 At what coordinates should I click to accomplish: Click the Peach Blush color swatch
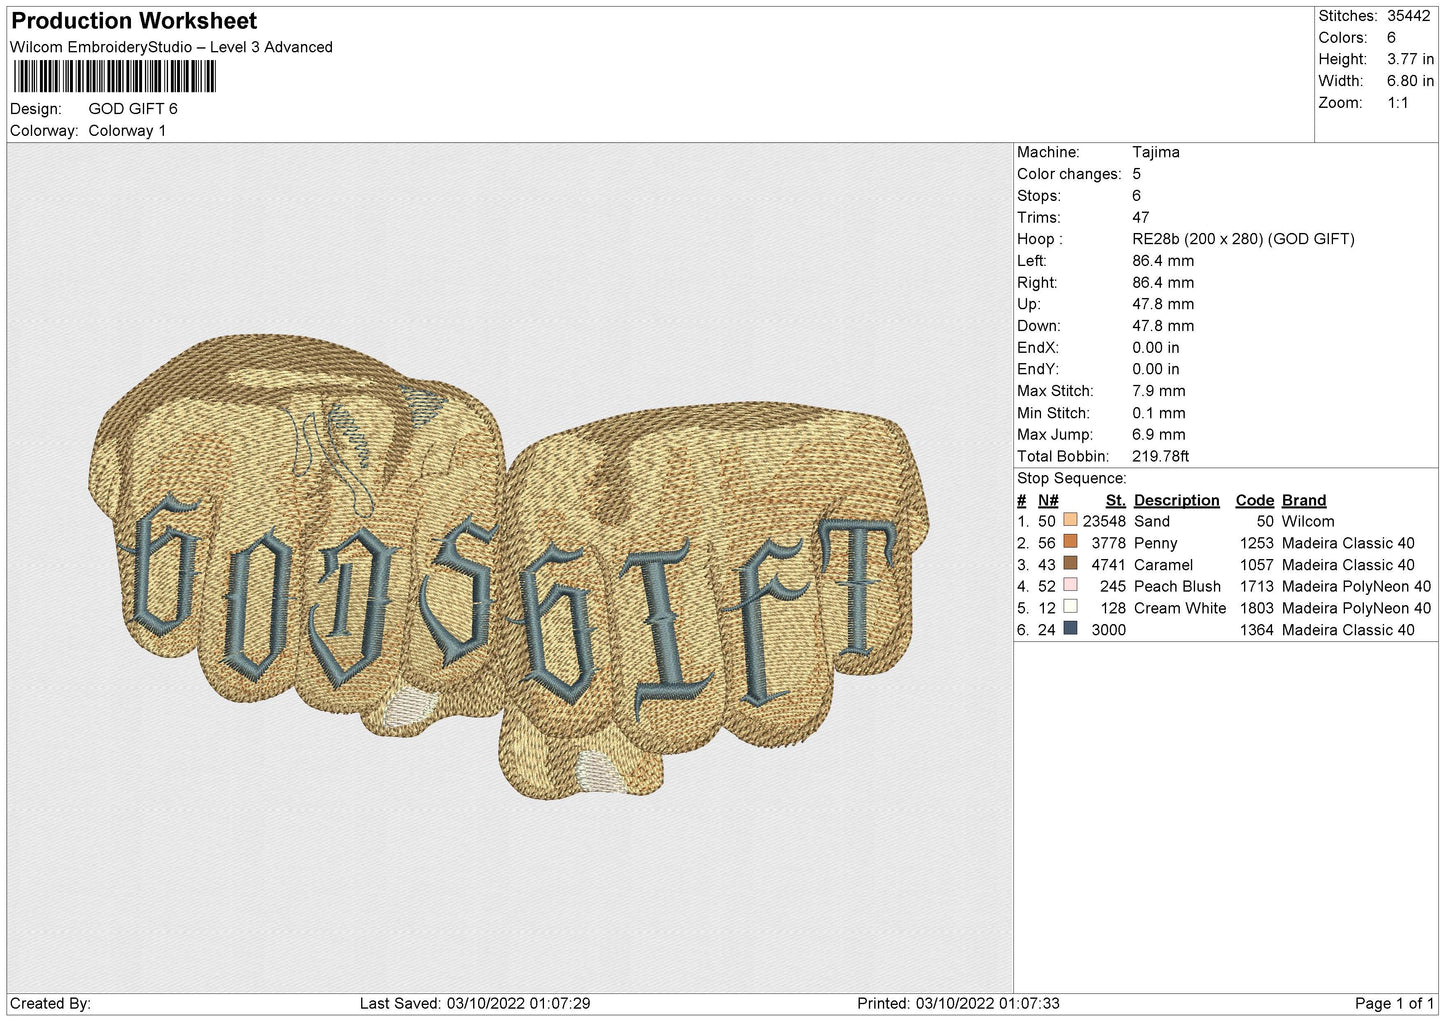pos(1070,586)
